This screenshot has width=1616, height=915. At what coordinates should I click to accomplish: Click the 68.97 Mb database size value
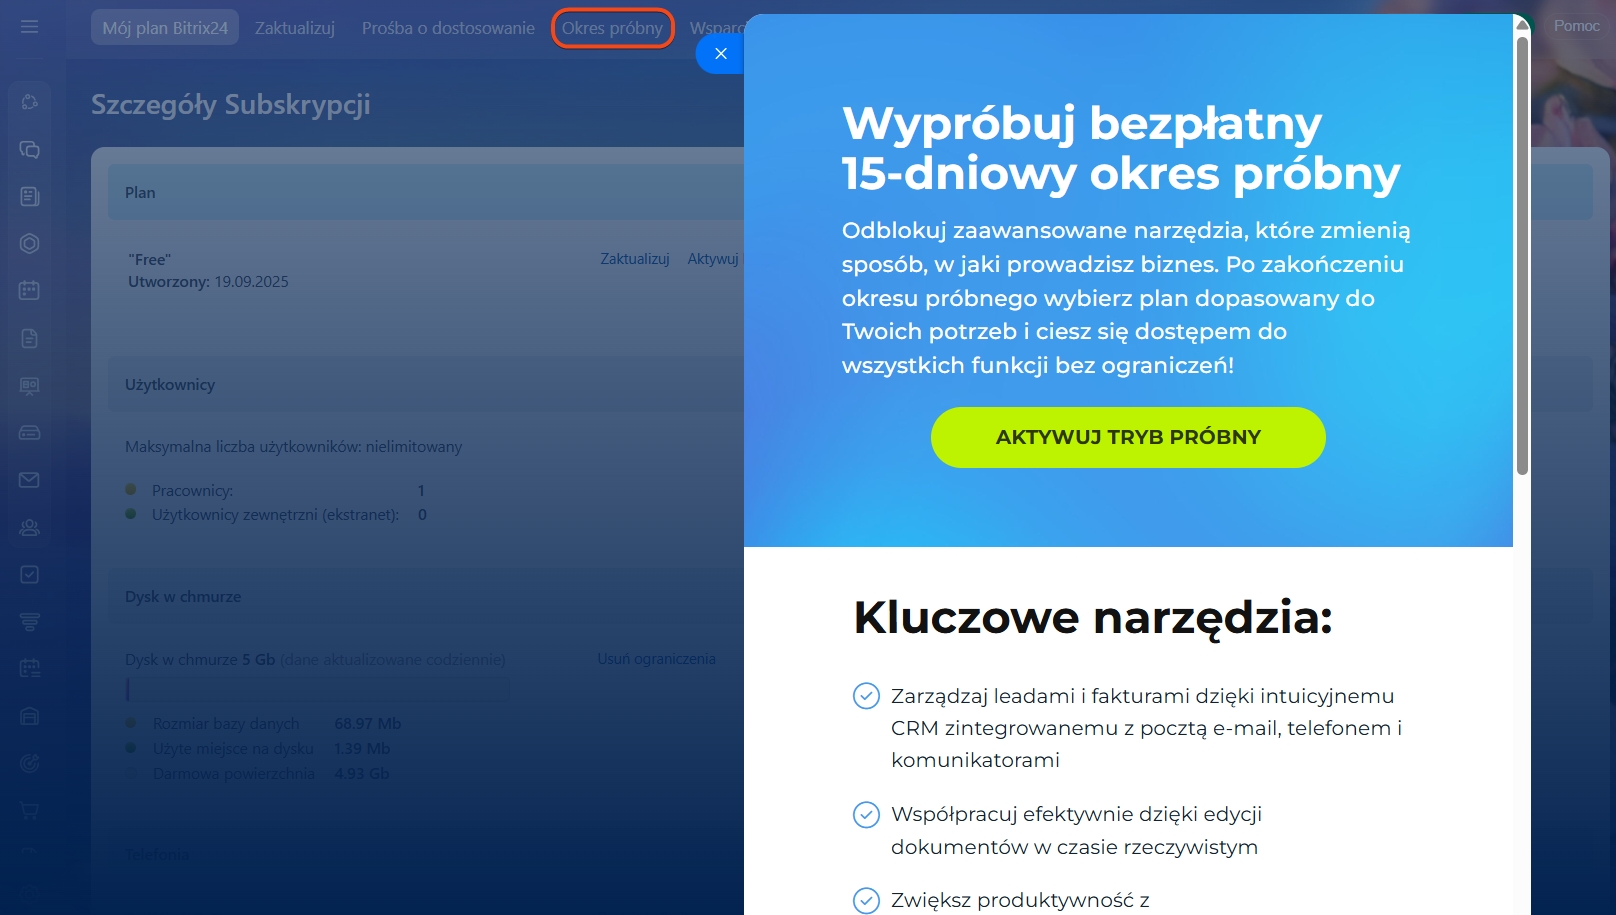(368, 724)
